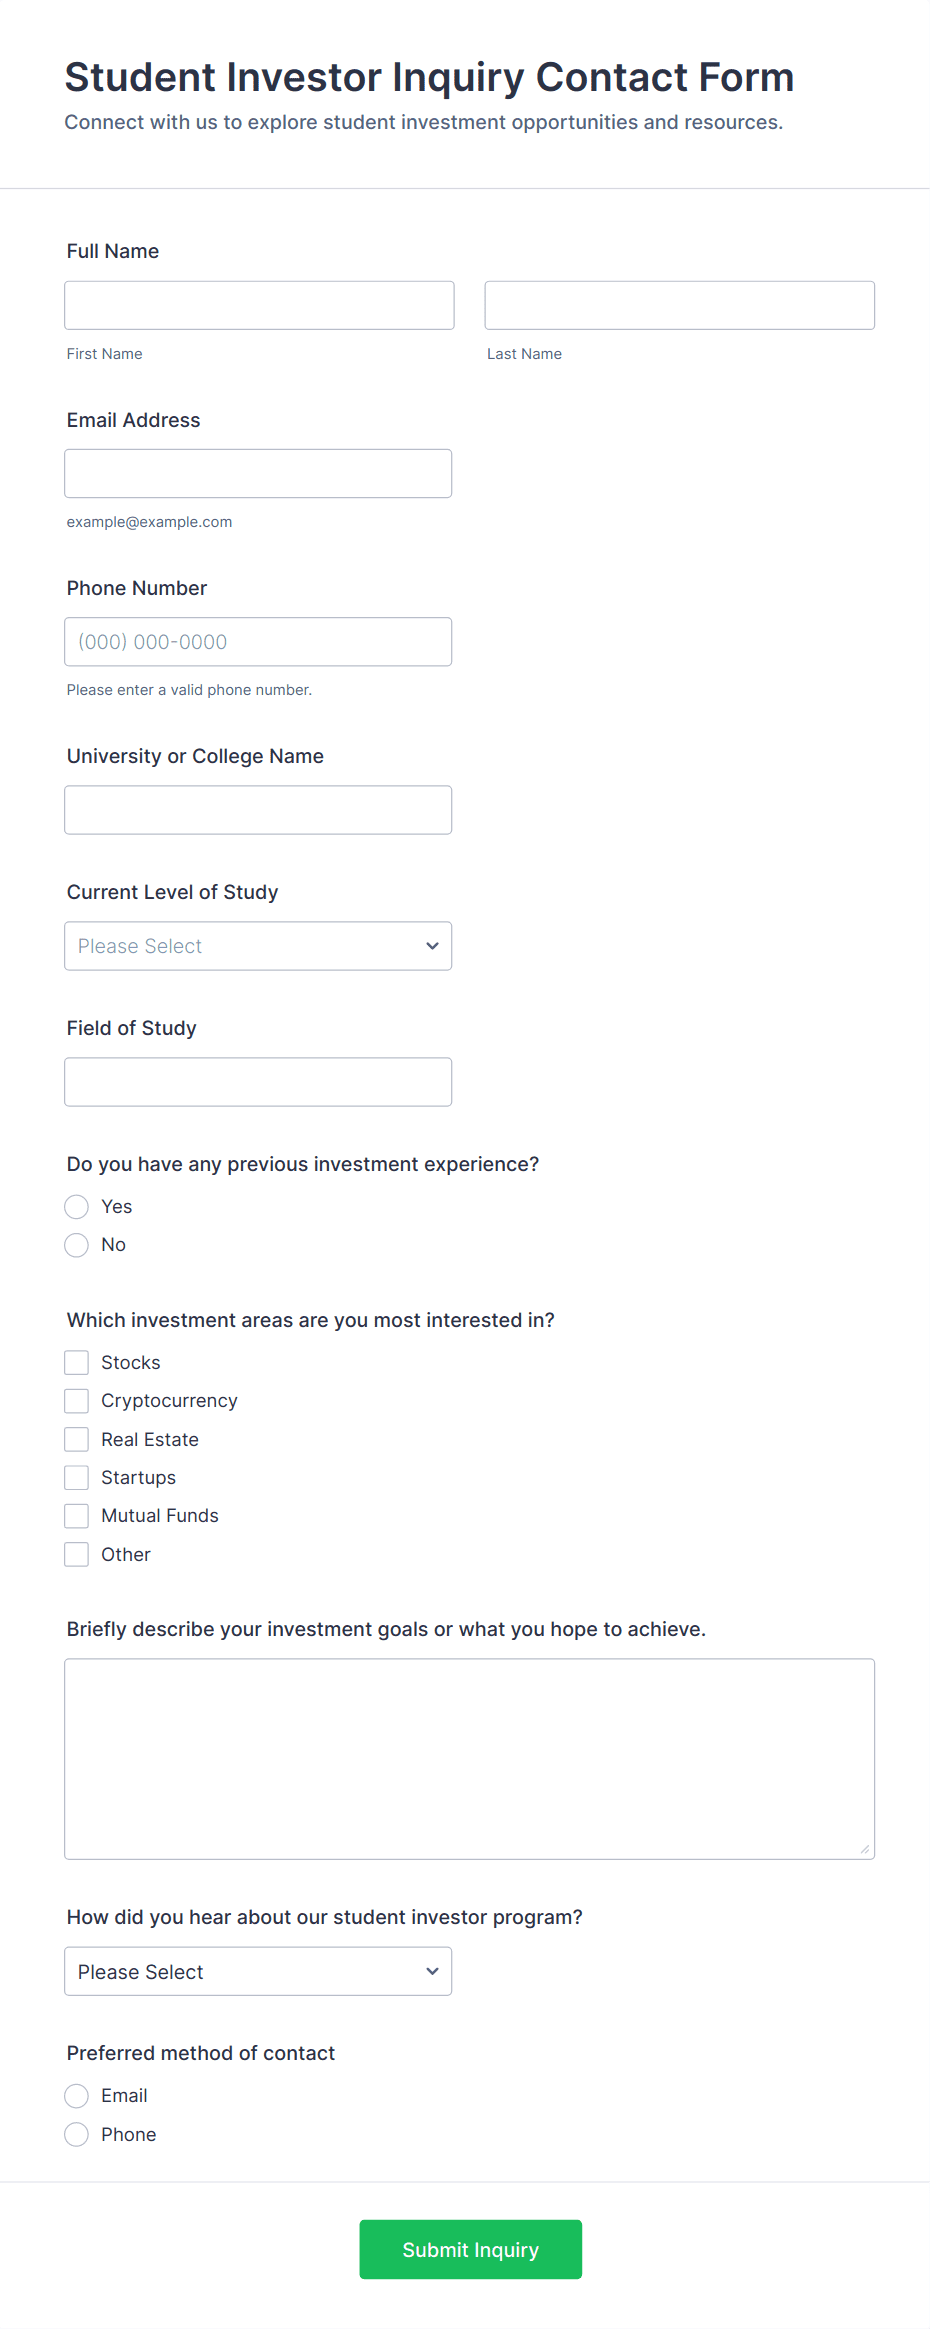Click the investment goals text area

coord(469,1759)
